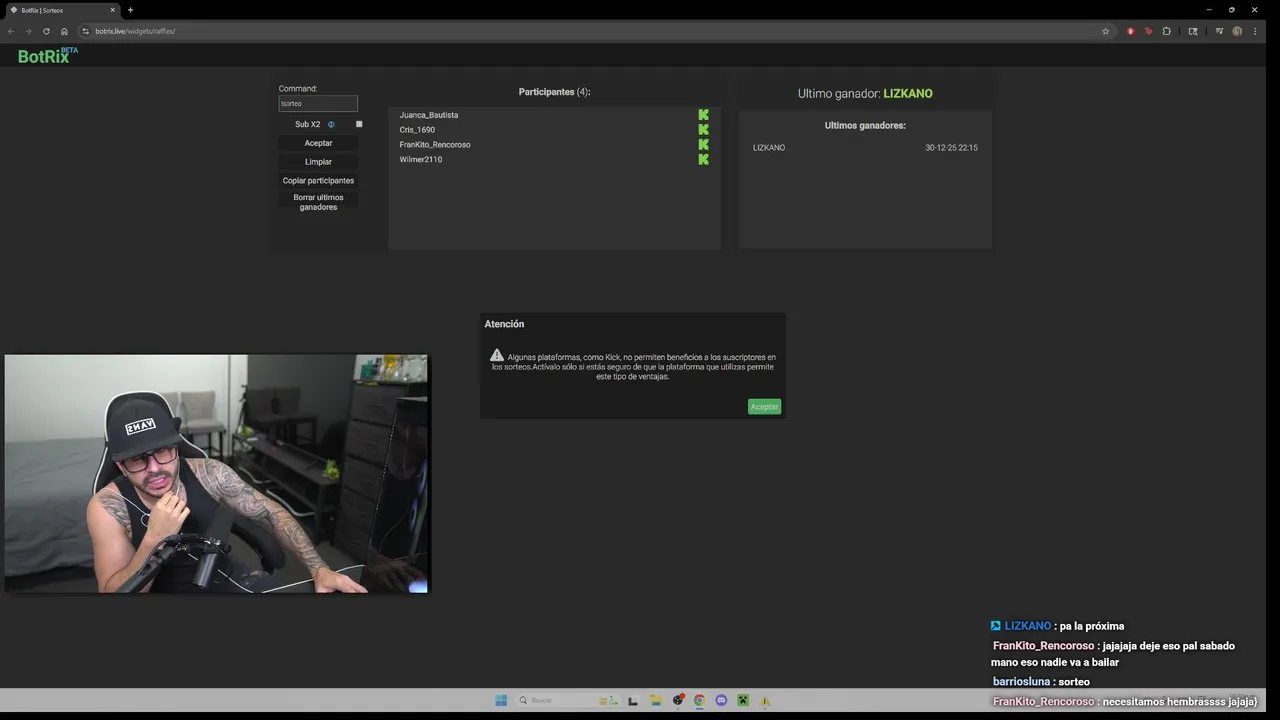Select participant Cris_1690
Screen dimensions: 1280x720
point(417,130)
